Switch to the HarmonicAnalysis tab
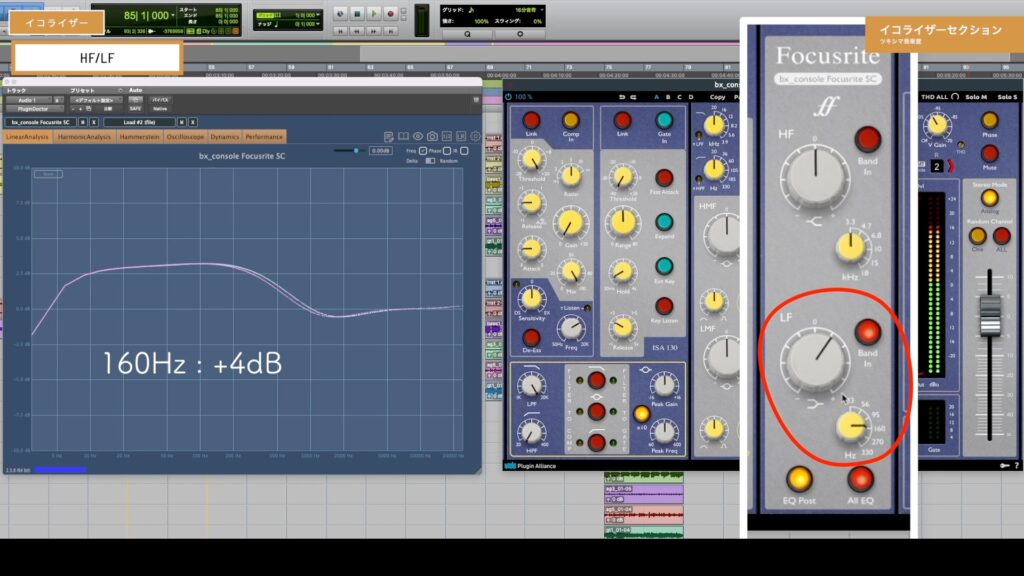The width and height of the screenshot is (1024, 576). 84,136
